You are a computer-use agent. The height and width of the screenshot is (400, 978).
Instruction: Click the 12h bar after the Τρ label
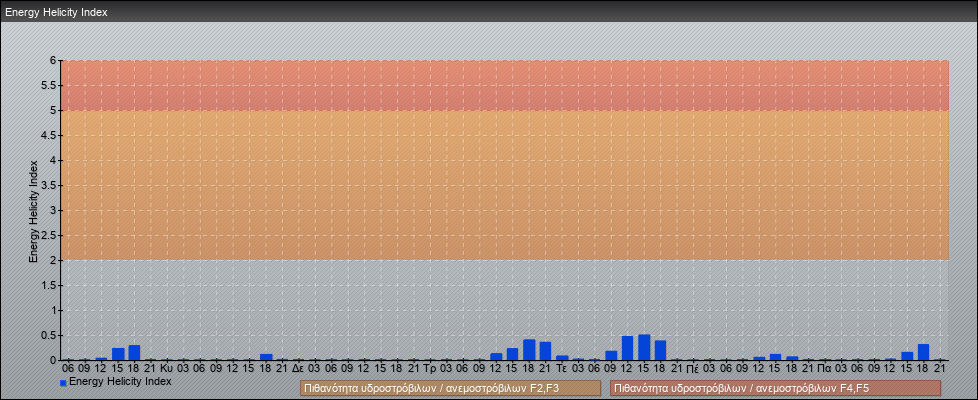click(x=496, y=356)
